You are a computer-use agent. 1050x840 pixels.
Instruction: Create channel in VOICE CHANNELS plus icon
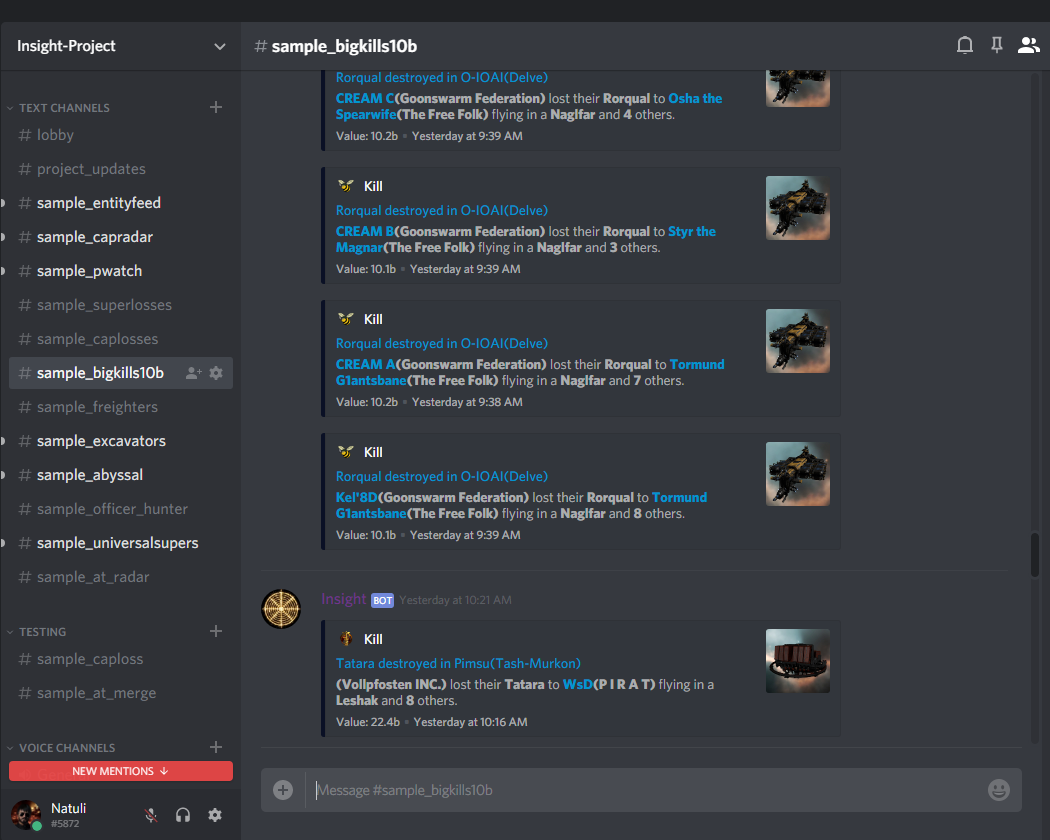216,747
